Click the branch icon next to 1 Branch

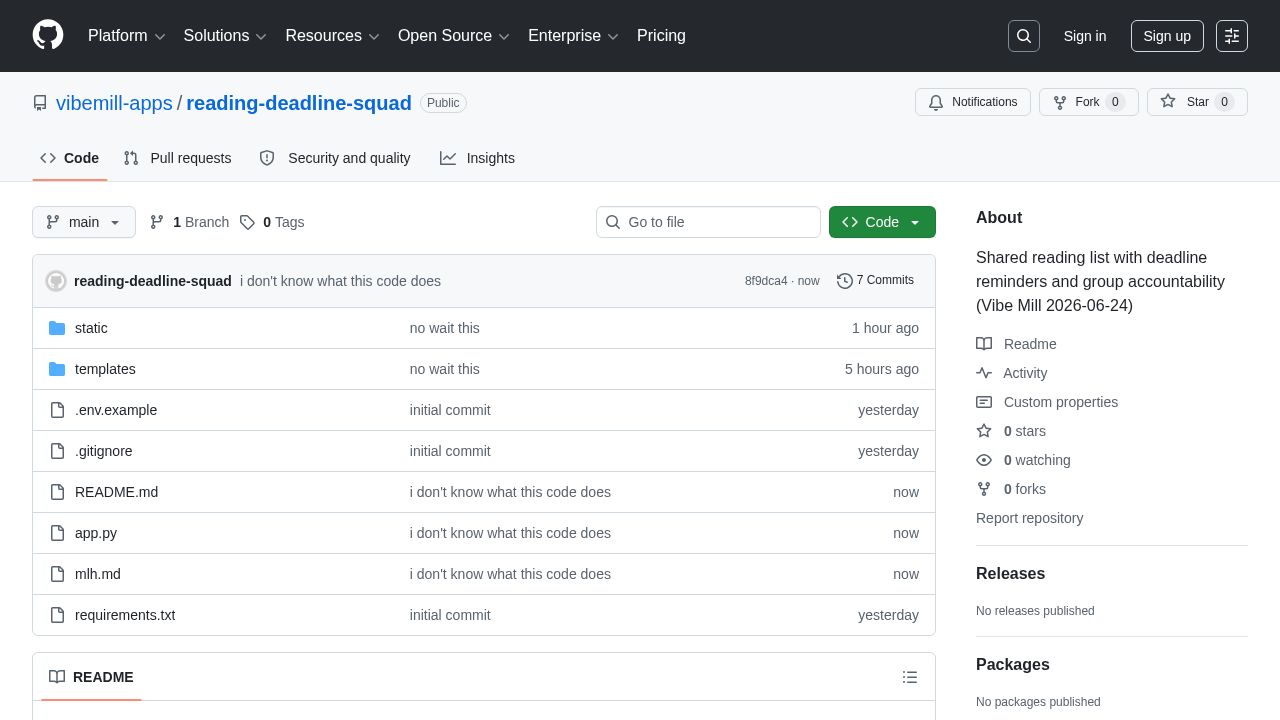(x=157, y=222)
